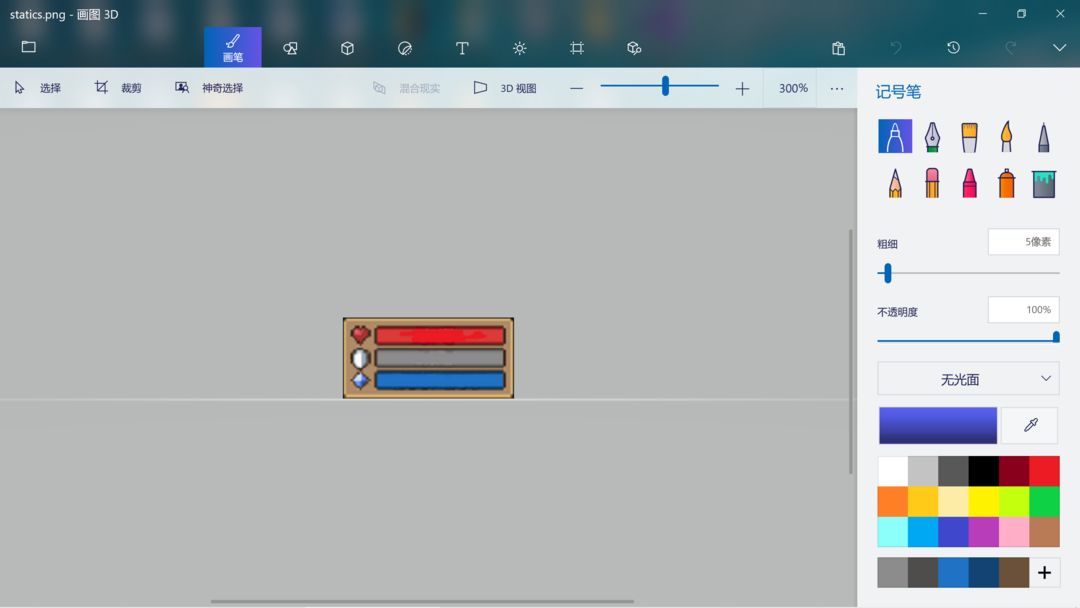This screenshot has width=1080, height=608.
Task: Open the 2D shapes tab
Action: (x=290, y=48)
